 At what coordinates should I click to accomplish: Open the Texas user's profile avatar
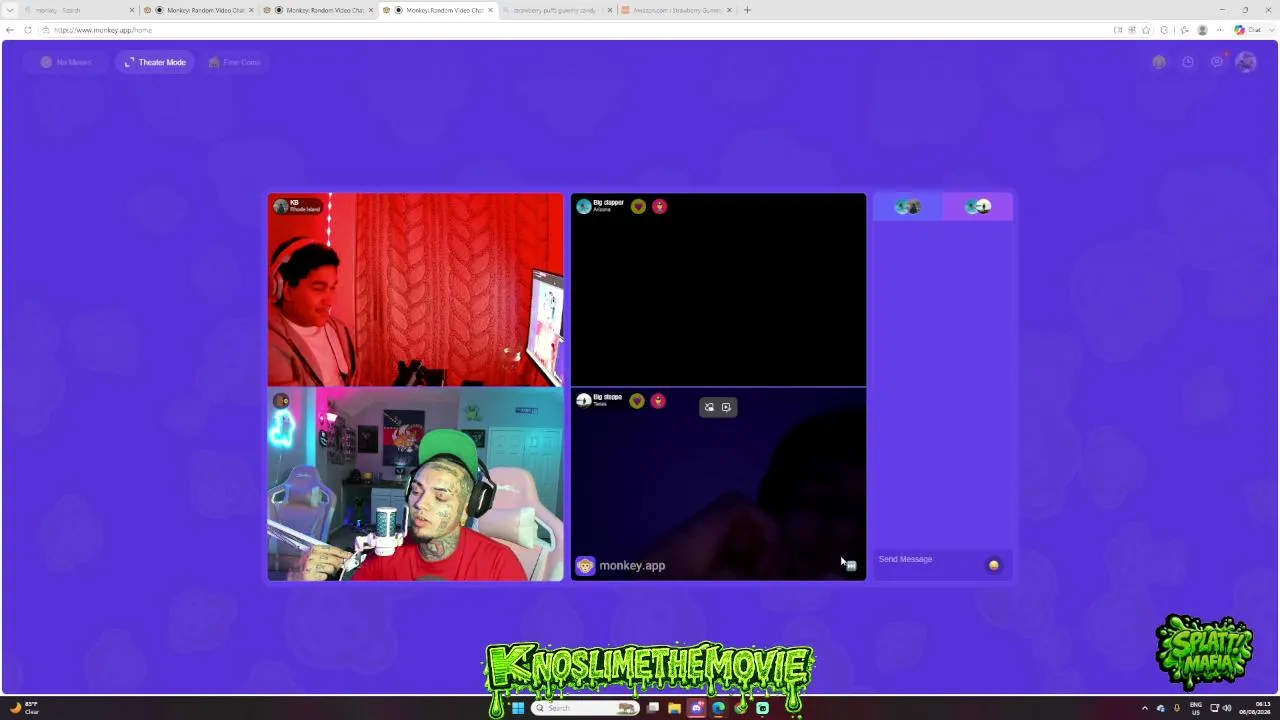(x=584, y=401)
